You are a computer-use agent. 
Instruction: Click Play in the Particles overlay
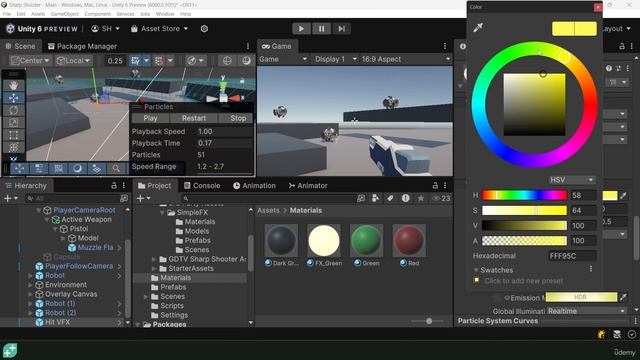coord(150,118)
